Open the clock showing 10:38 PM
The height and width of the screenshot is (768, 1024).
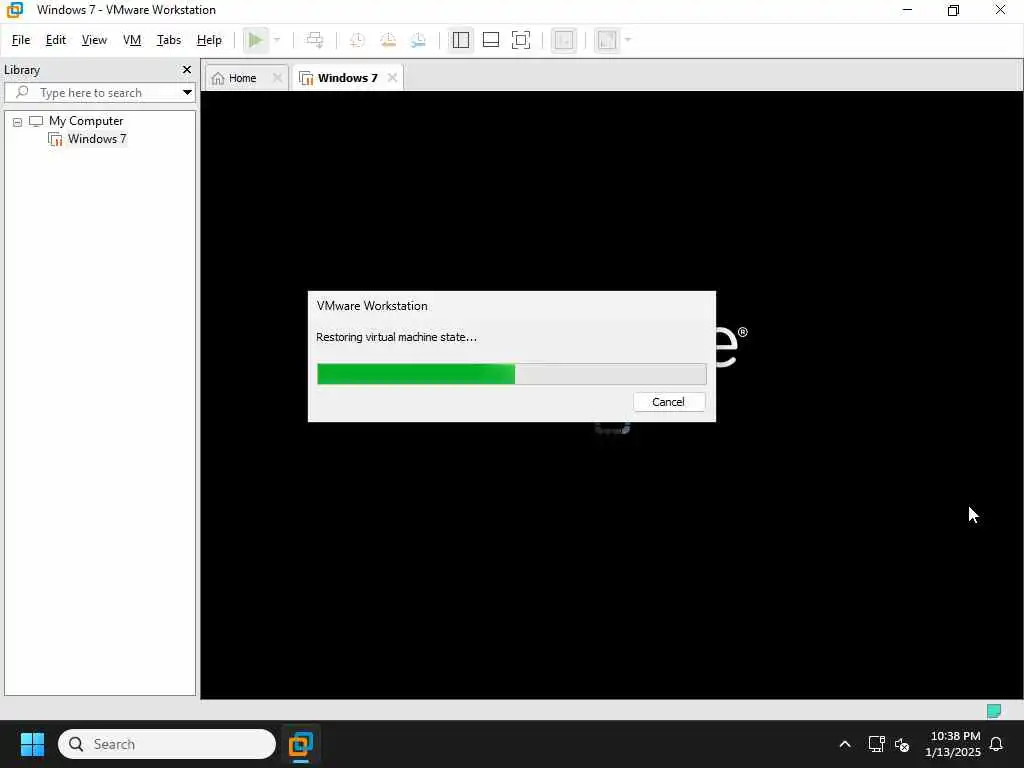point(953,744)
